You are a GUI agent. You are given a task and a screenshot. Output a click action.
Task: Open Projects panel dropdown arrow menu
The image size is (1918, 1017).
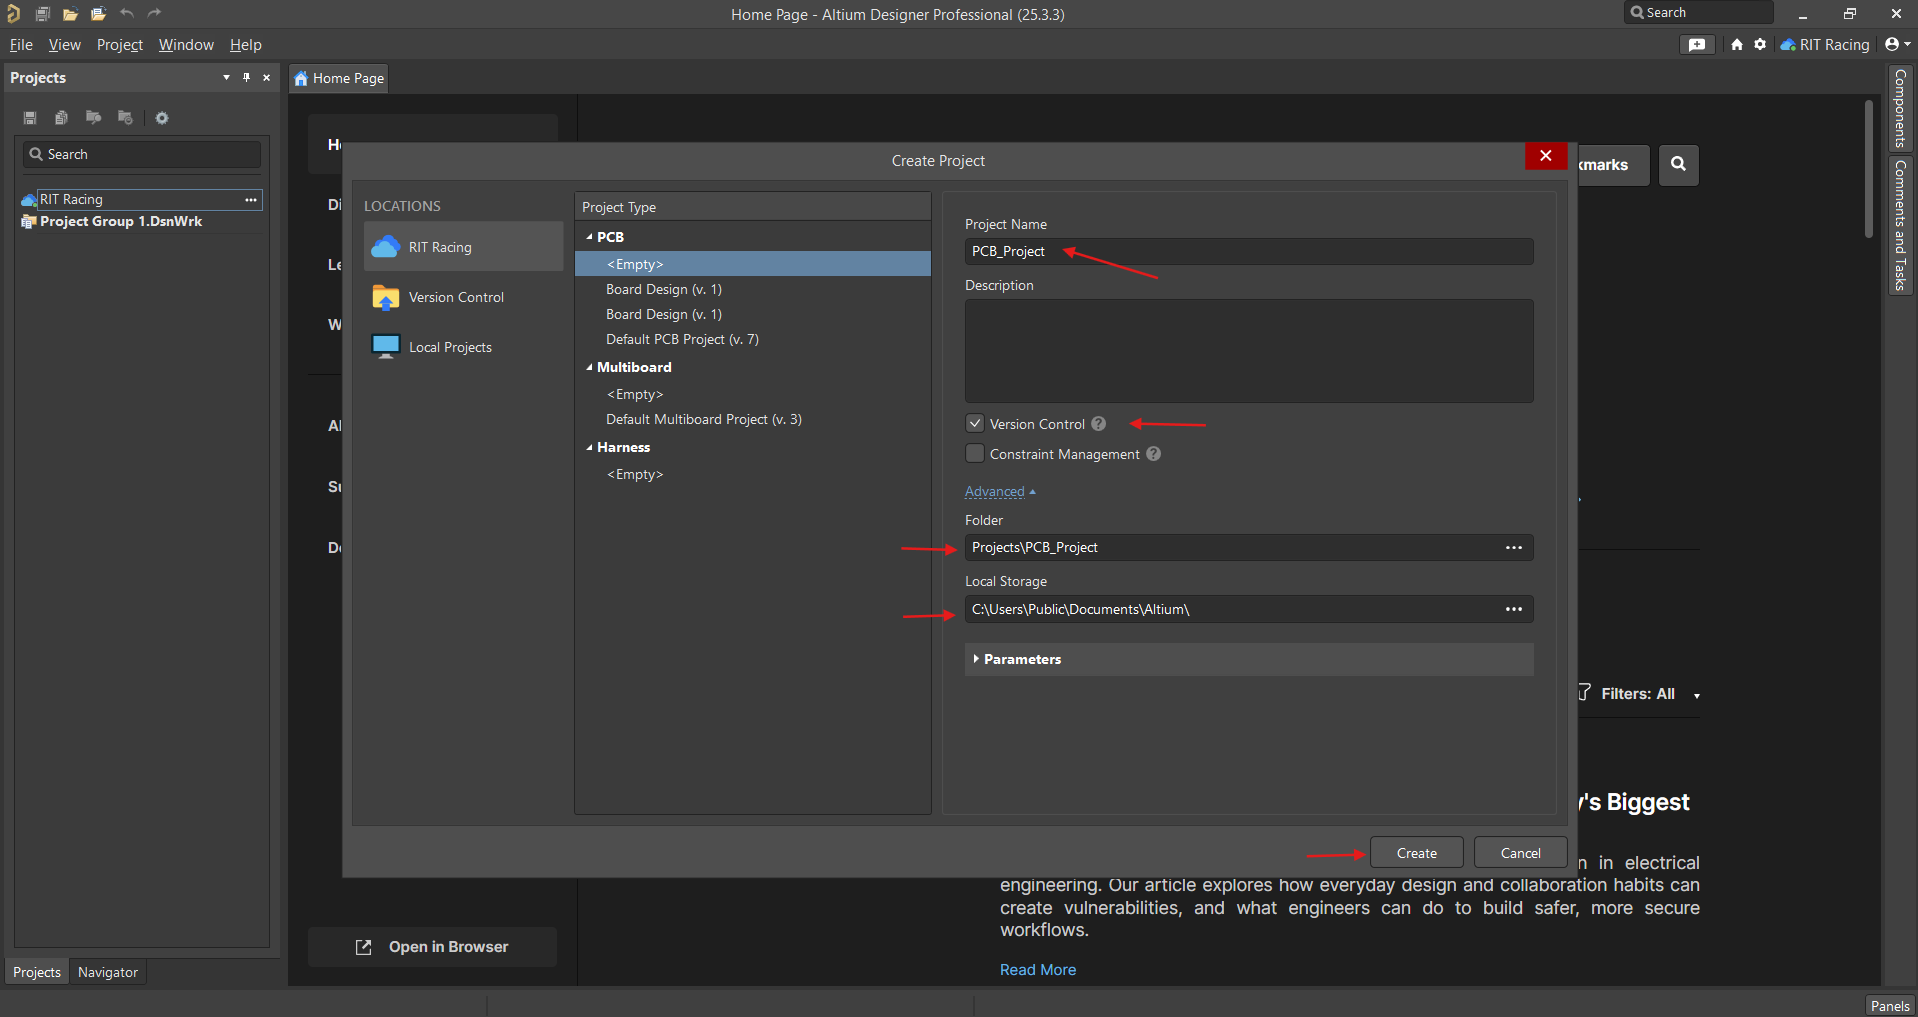(226, 77)
